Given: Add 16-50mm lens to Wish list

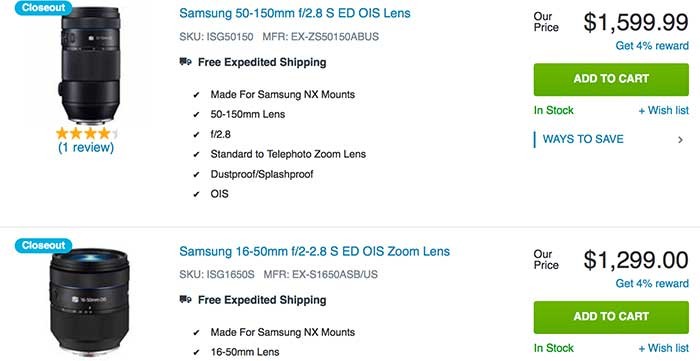Looking at the screenshot, I should (x=663, y=348).
